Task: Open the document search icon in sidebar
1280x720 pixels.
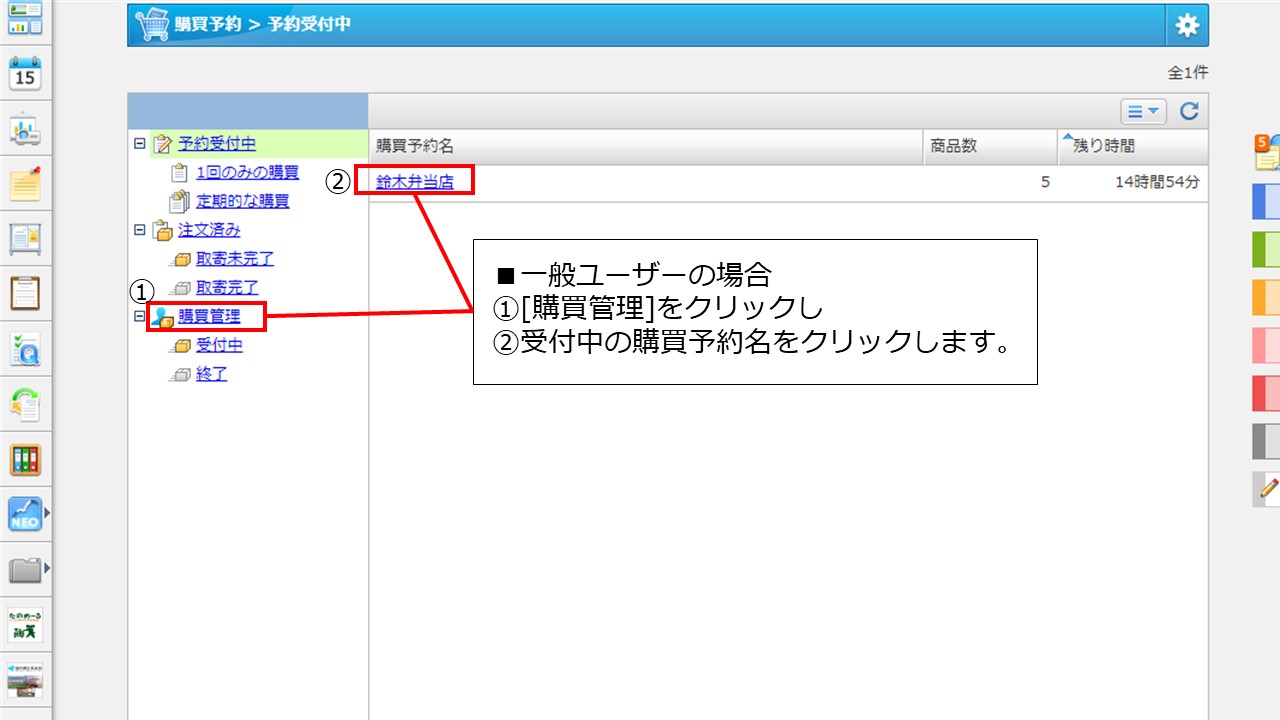Action: coord(25,349)
